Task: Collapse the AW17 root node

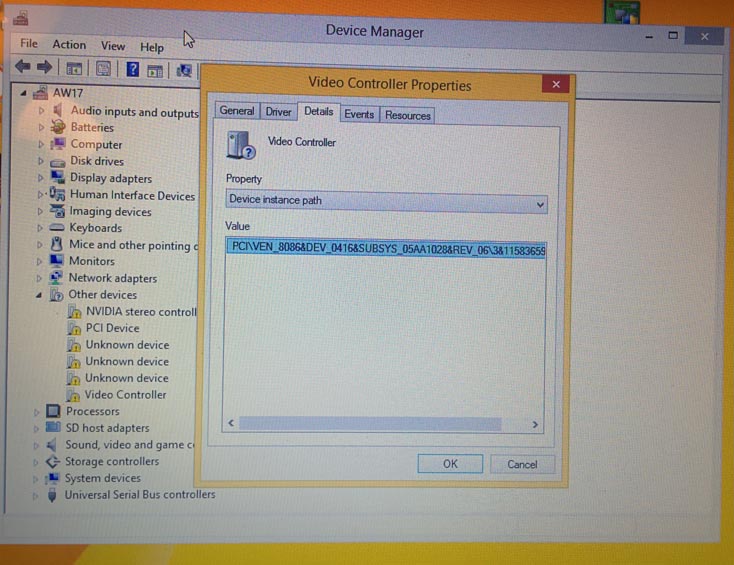Action: (23, 93)
